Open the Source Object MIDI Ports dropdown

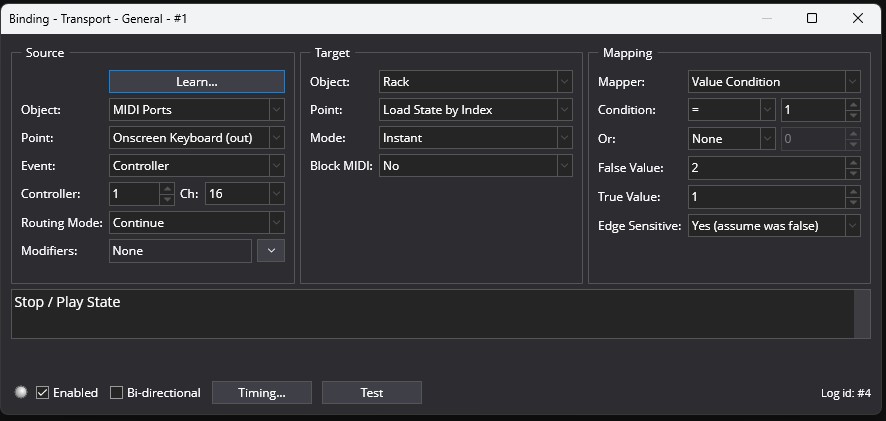(x=197, y=110)
